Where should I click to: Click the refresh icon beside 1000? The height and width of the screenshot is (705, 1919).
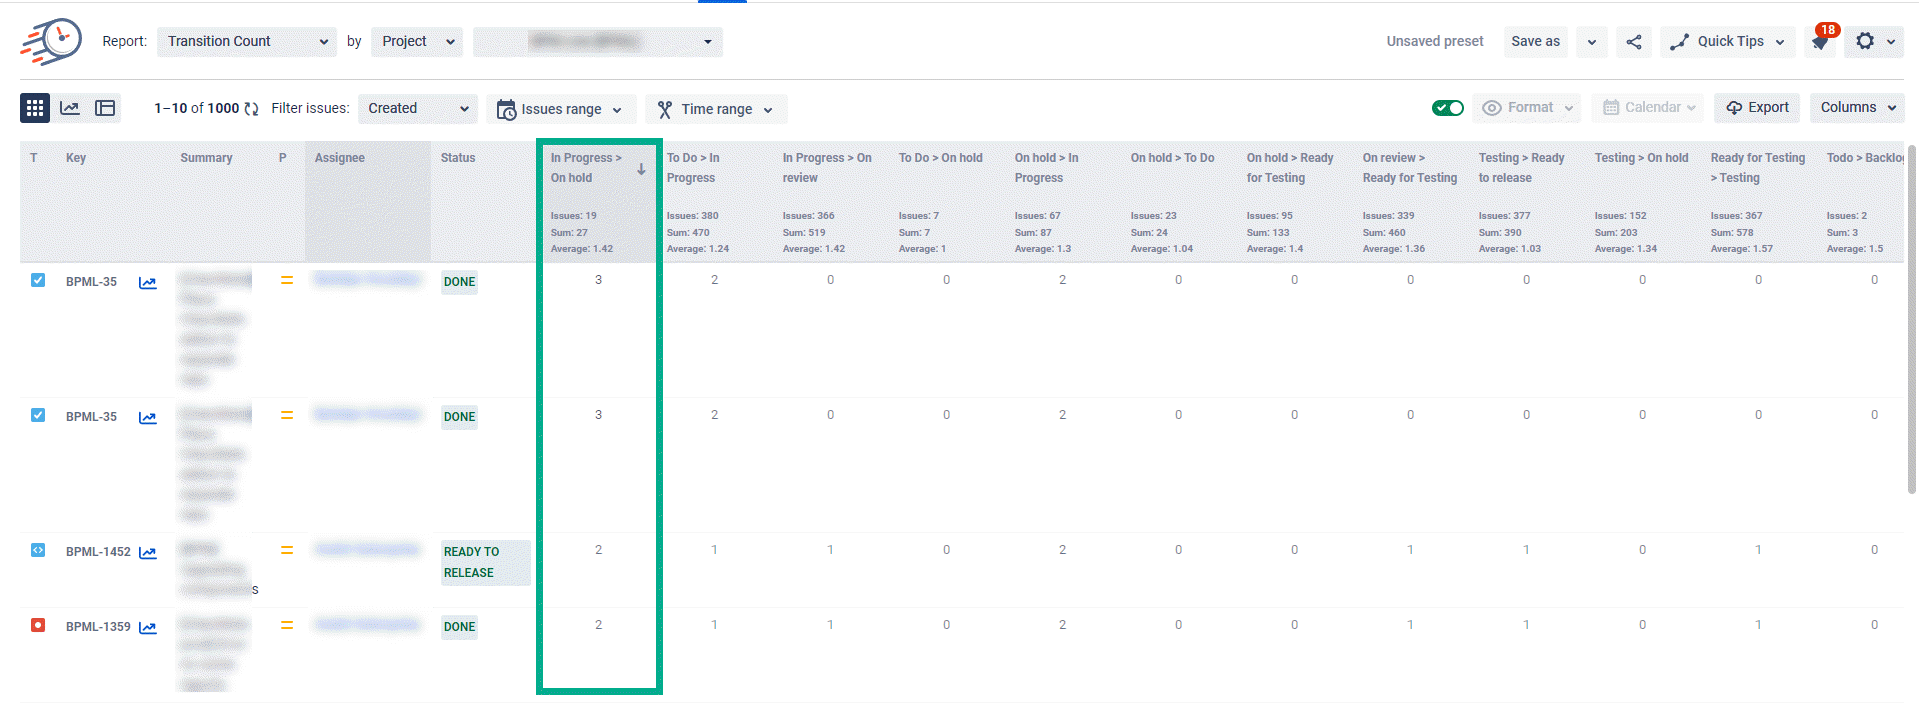[x=251, y=109]
